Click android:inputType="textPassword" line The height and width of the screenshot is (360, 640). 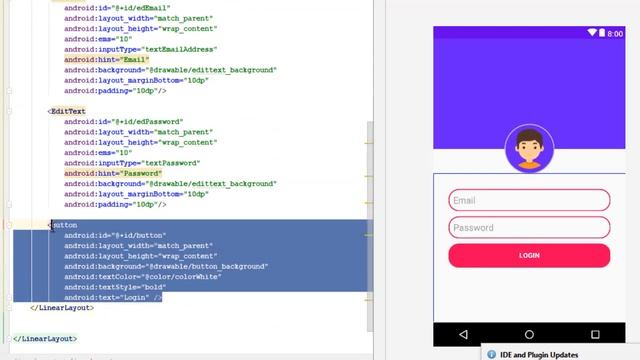[132, 163]
